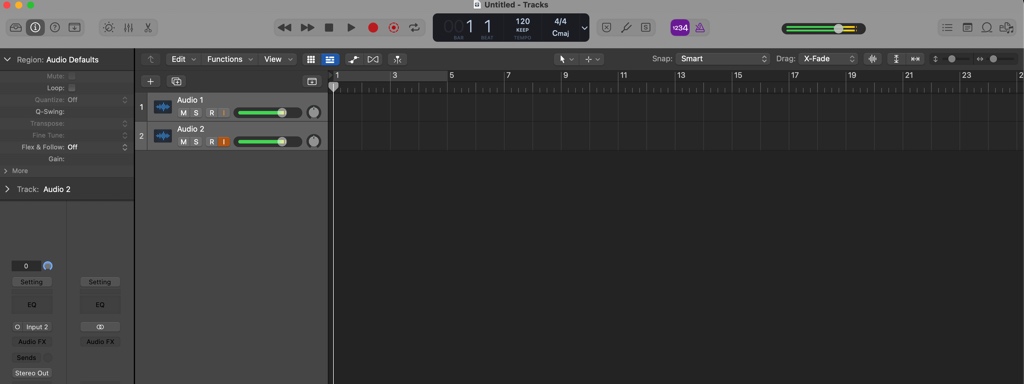Open the Functions menu
This screenshot has height=384, width=1024.
pyautogui.click(x=230, y=59)
